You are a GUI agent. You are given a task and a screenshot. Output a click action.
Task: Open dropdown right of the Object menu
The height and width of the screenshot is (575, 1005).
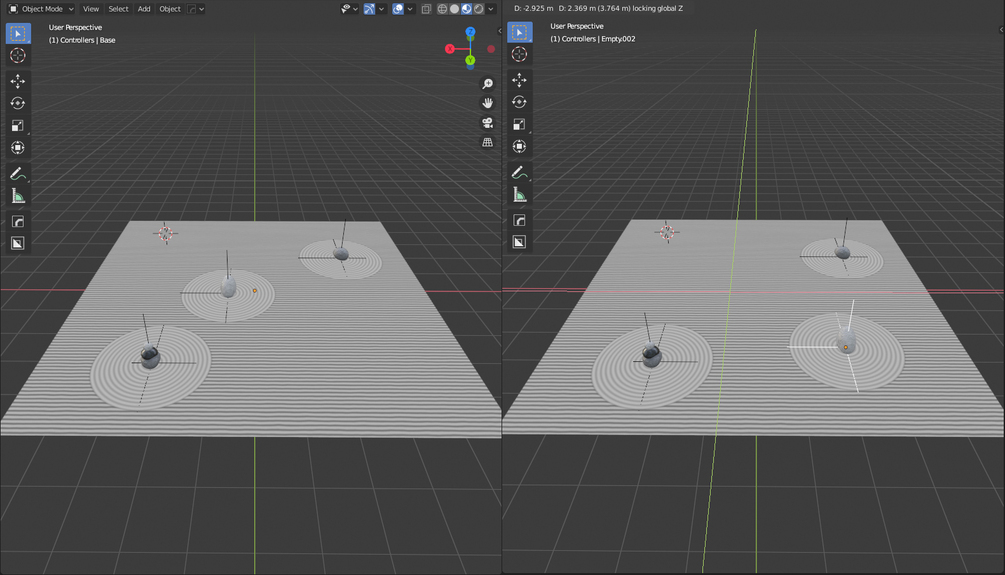[195, 9]
